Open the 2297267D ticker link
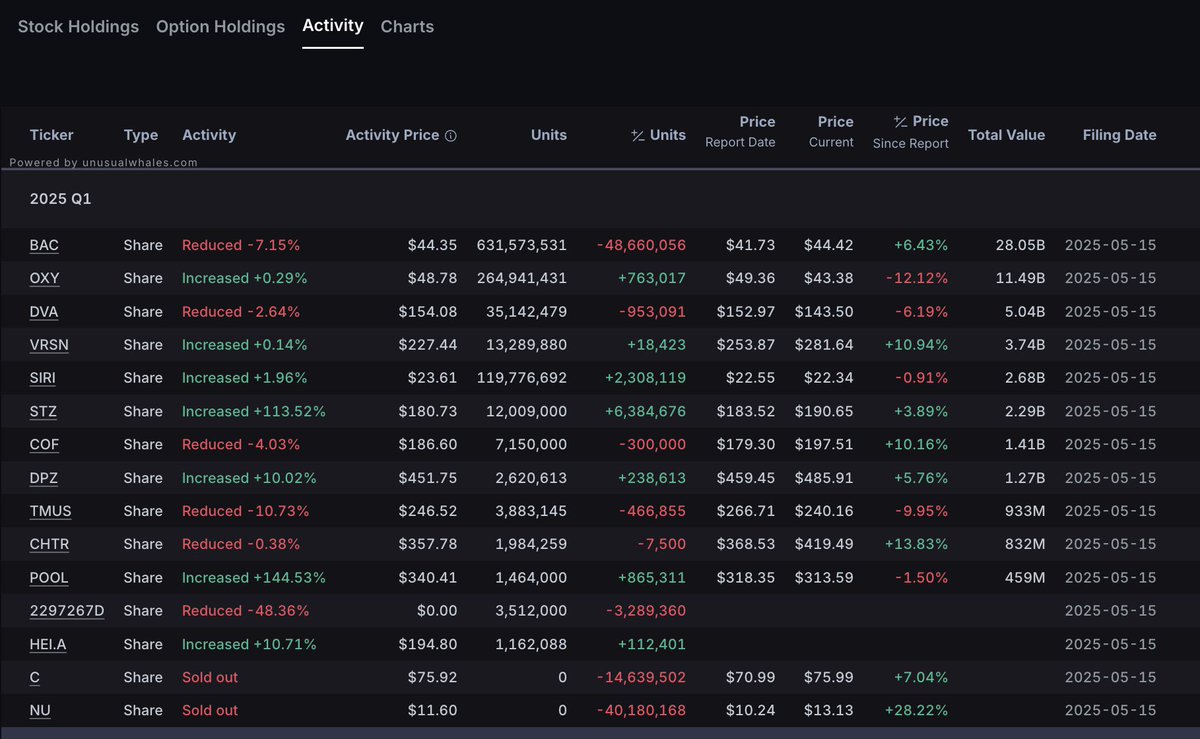1200x739 pixels. 67,610
